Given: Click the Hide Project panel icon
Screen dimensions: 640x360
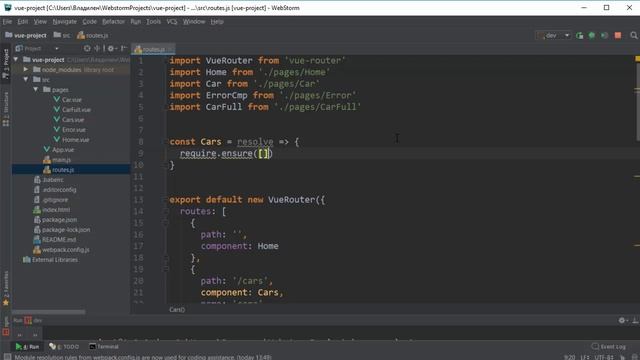Looking at the screenshot, I should click(x=124, y=49).
